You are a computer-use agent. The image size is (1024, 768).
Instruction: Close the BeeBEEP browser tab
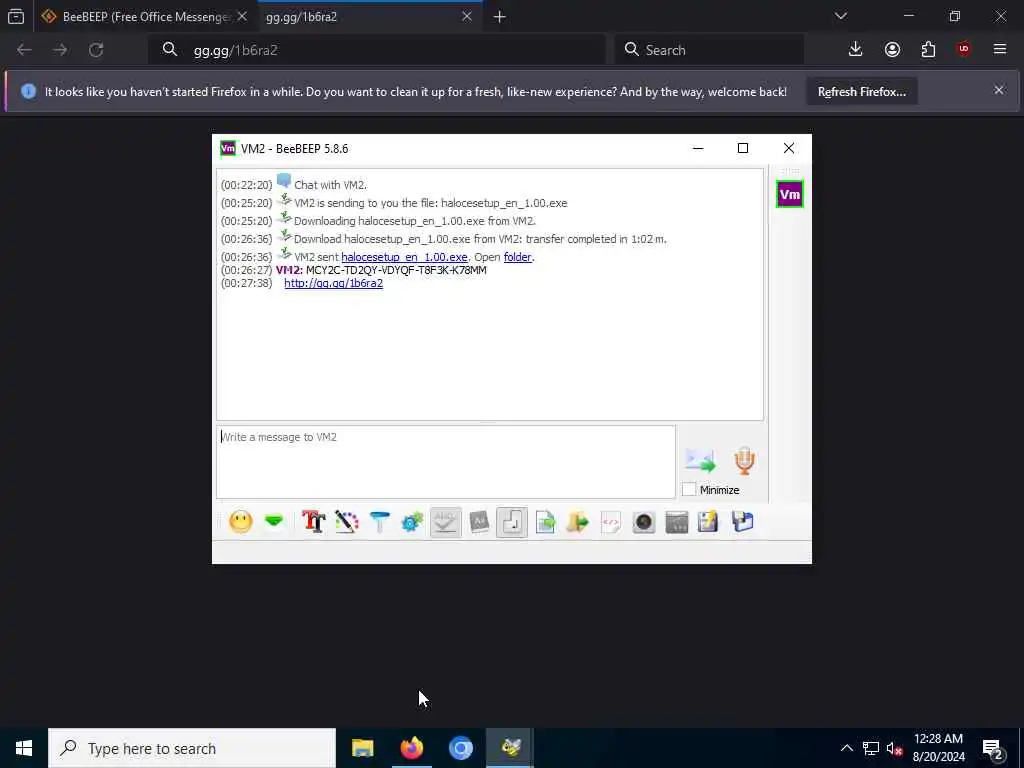click(242, 17)
